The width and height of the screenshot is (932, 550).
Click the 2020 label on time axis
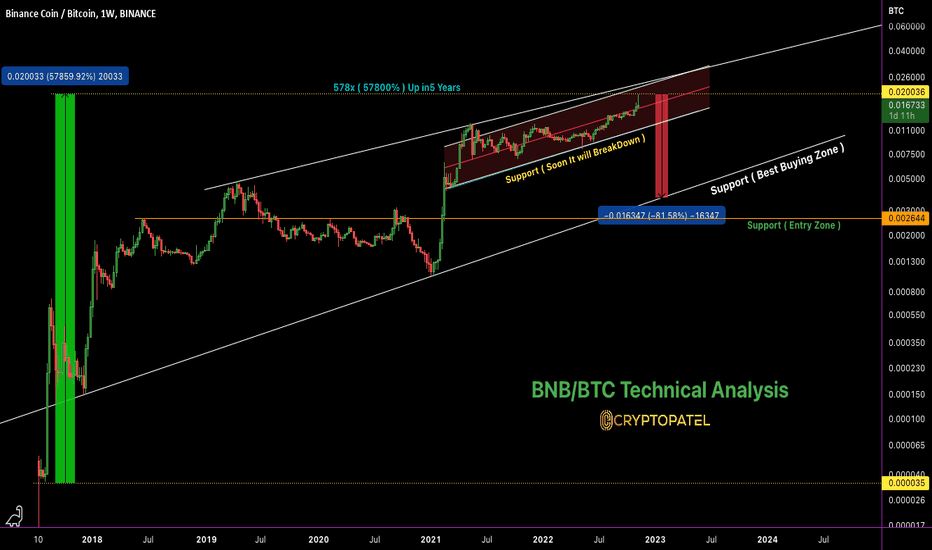click(x=319, y=539)
